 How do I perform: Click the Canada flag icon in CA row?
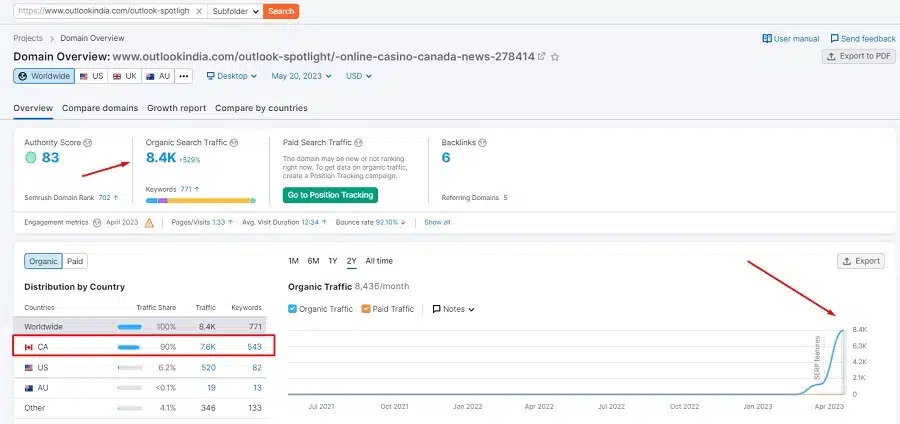pos(29,347)
